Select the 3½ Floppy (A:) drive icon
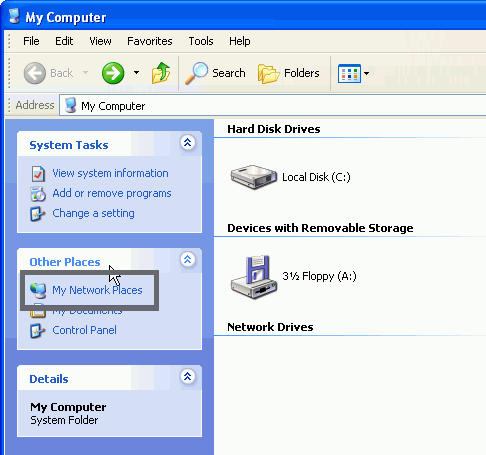 click(254, 277)
